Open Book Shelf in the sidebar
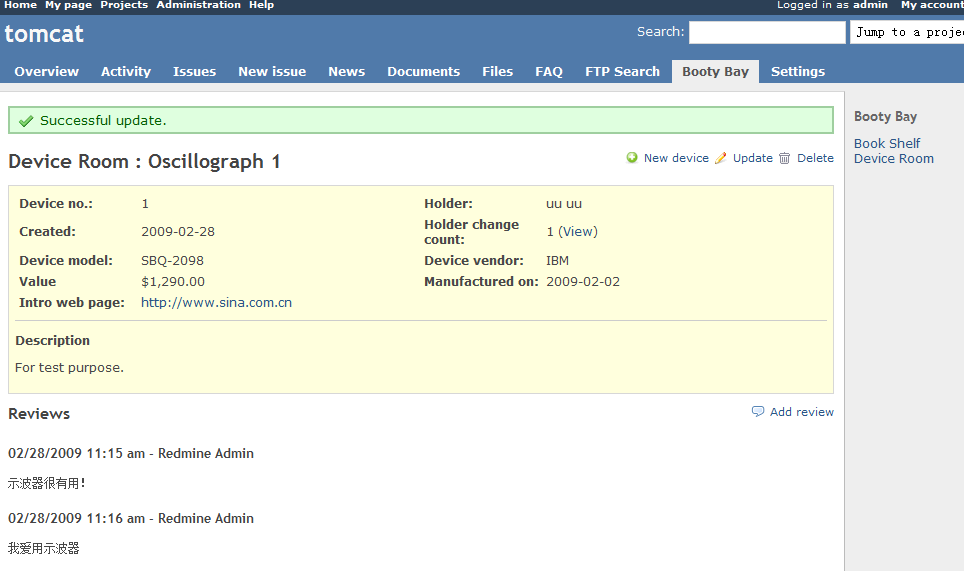The image size is (964, 571). (887, 143)
